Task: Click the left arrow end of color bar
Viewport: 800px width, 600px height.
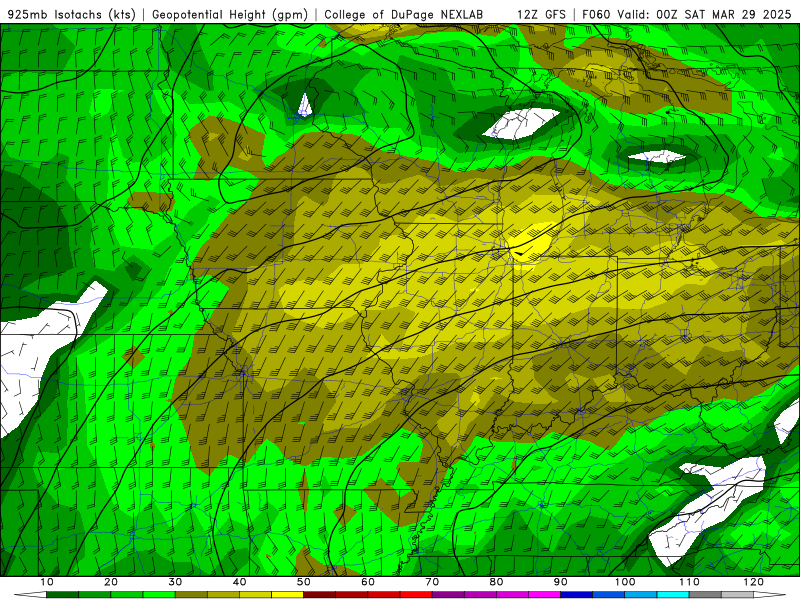Action: pyautogui.click(x=31, y=595)
